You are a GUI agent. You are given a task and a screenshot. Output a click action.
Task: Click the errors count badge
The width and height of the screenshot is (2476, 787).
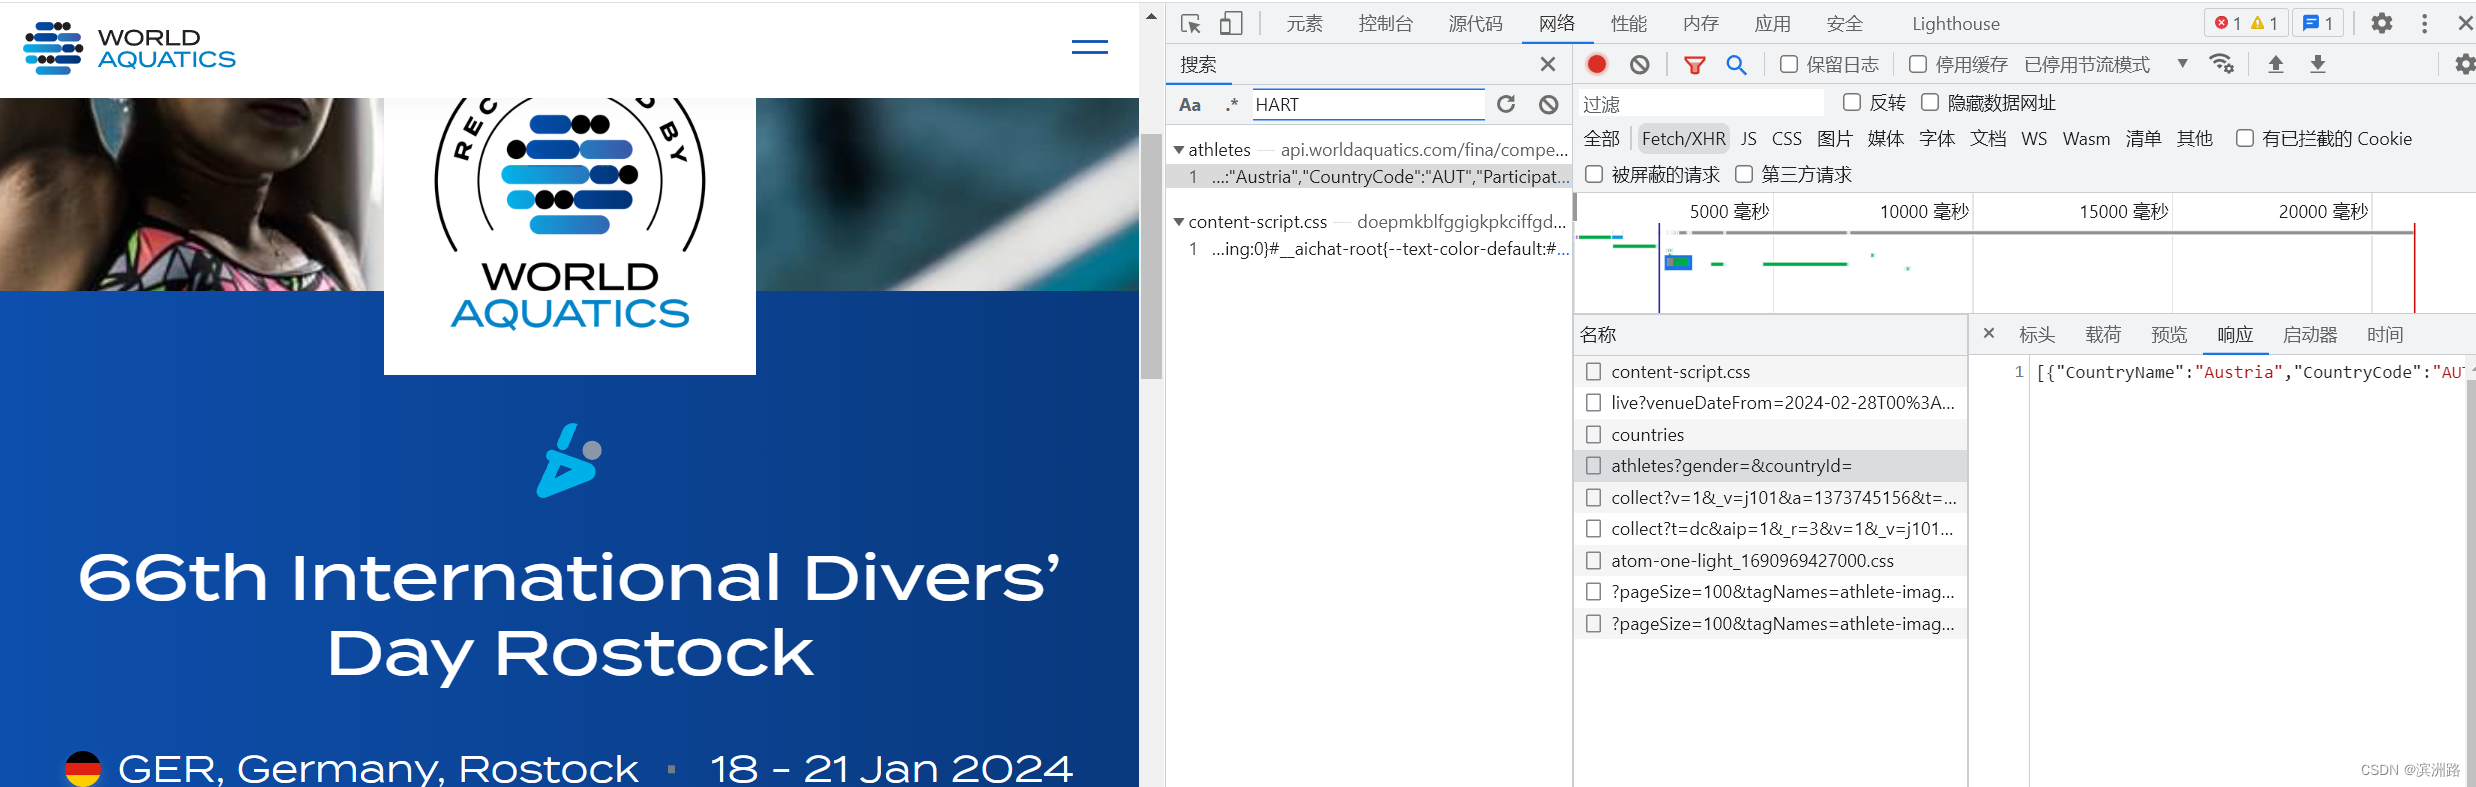(x=2227, y=23)
